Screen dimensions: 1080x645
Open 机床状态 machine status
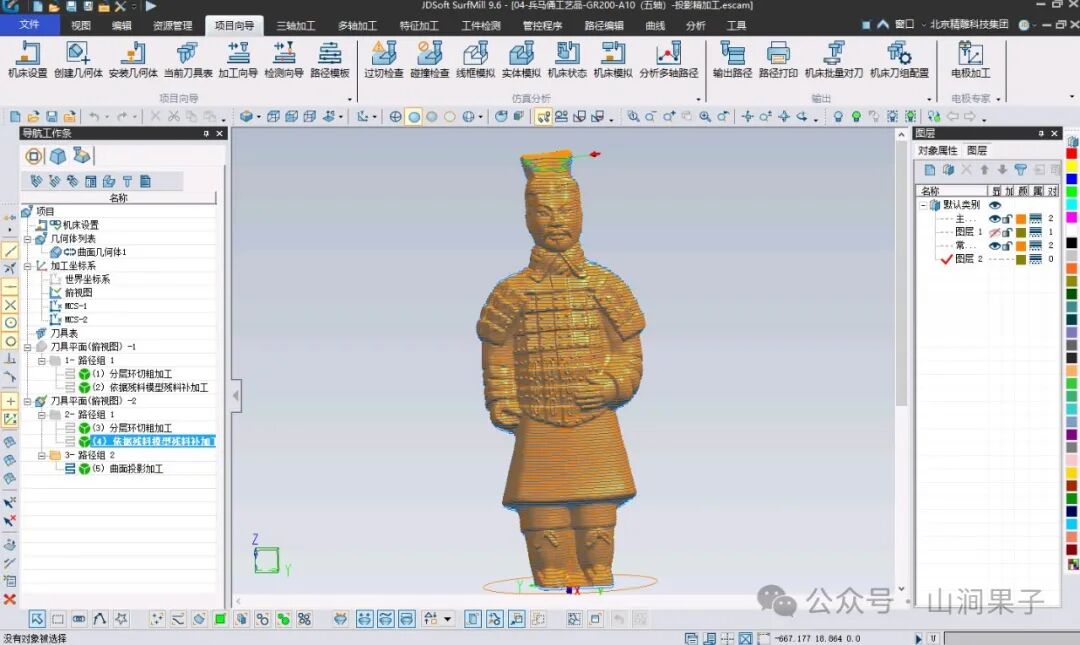[x=567, y=59]
